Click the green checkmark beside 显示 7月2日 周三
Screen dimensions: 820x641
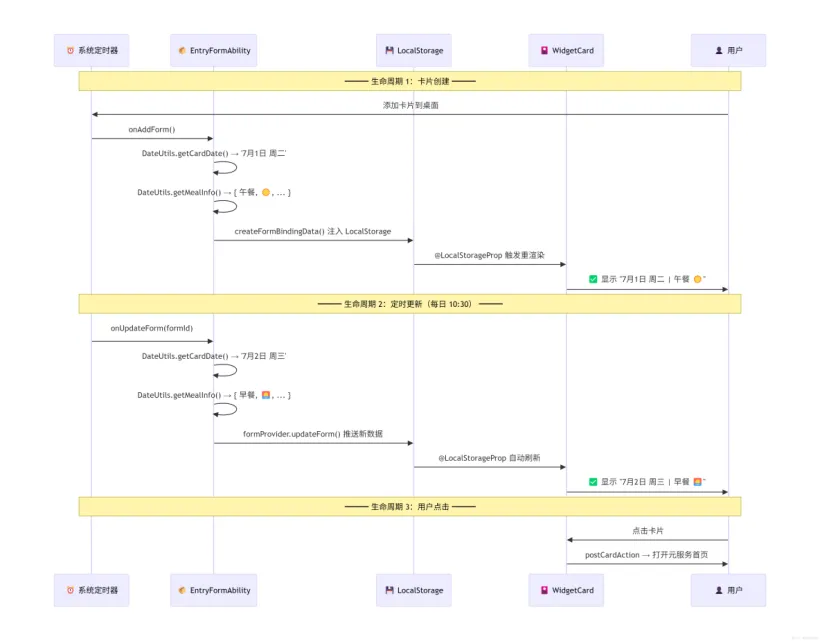[x=593, y=482]
